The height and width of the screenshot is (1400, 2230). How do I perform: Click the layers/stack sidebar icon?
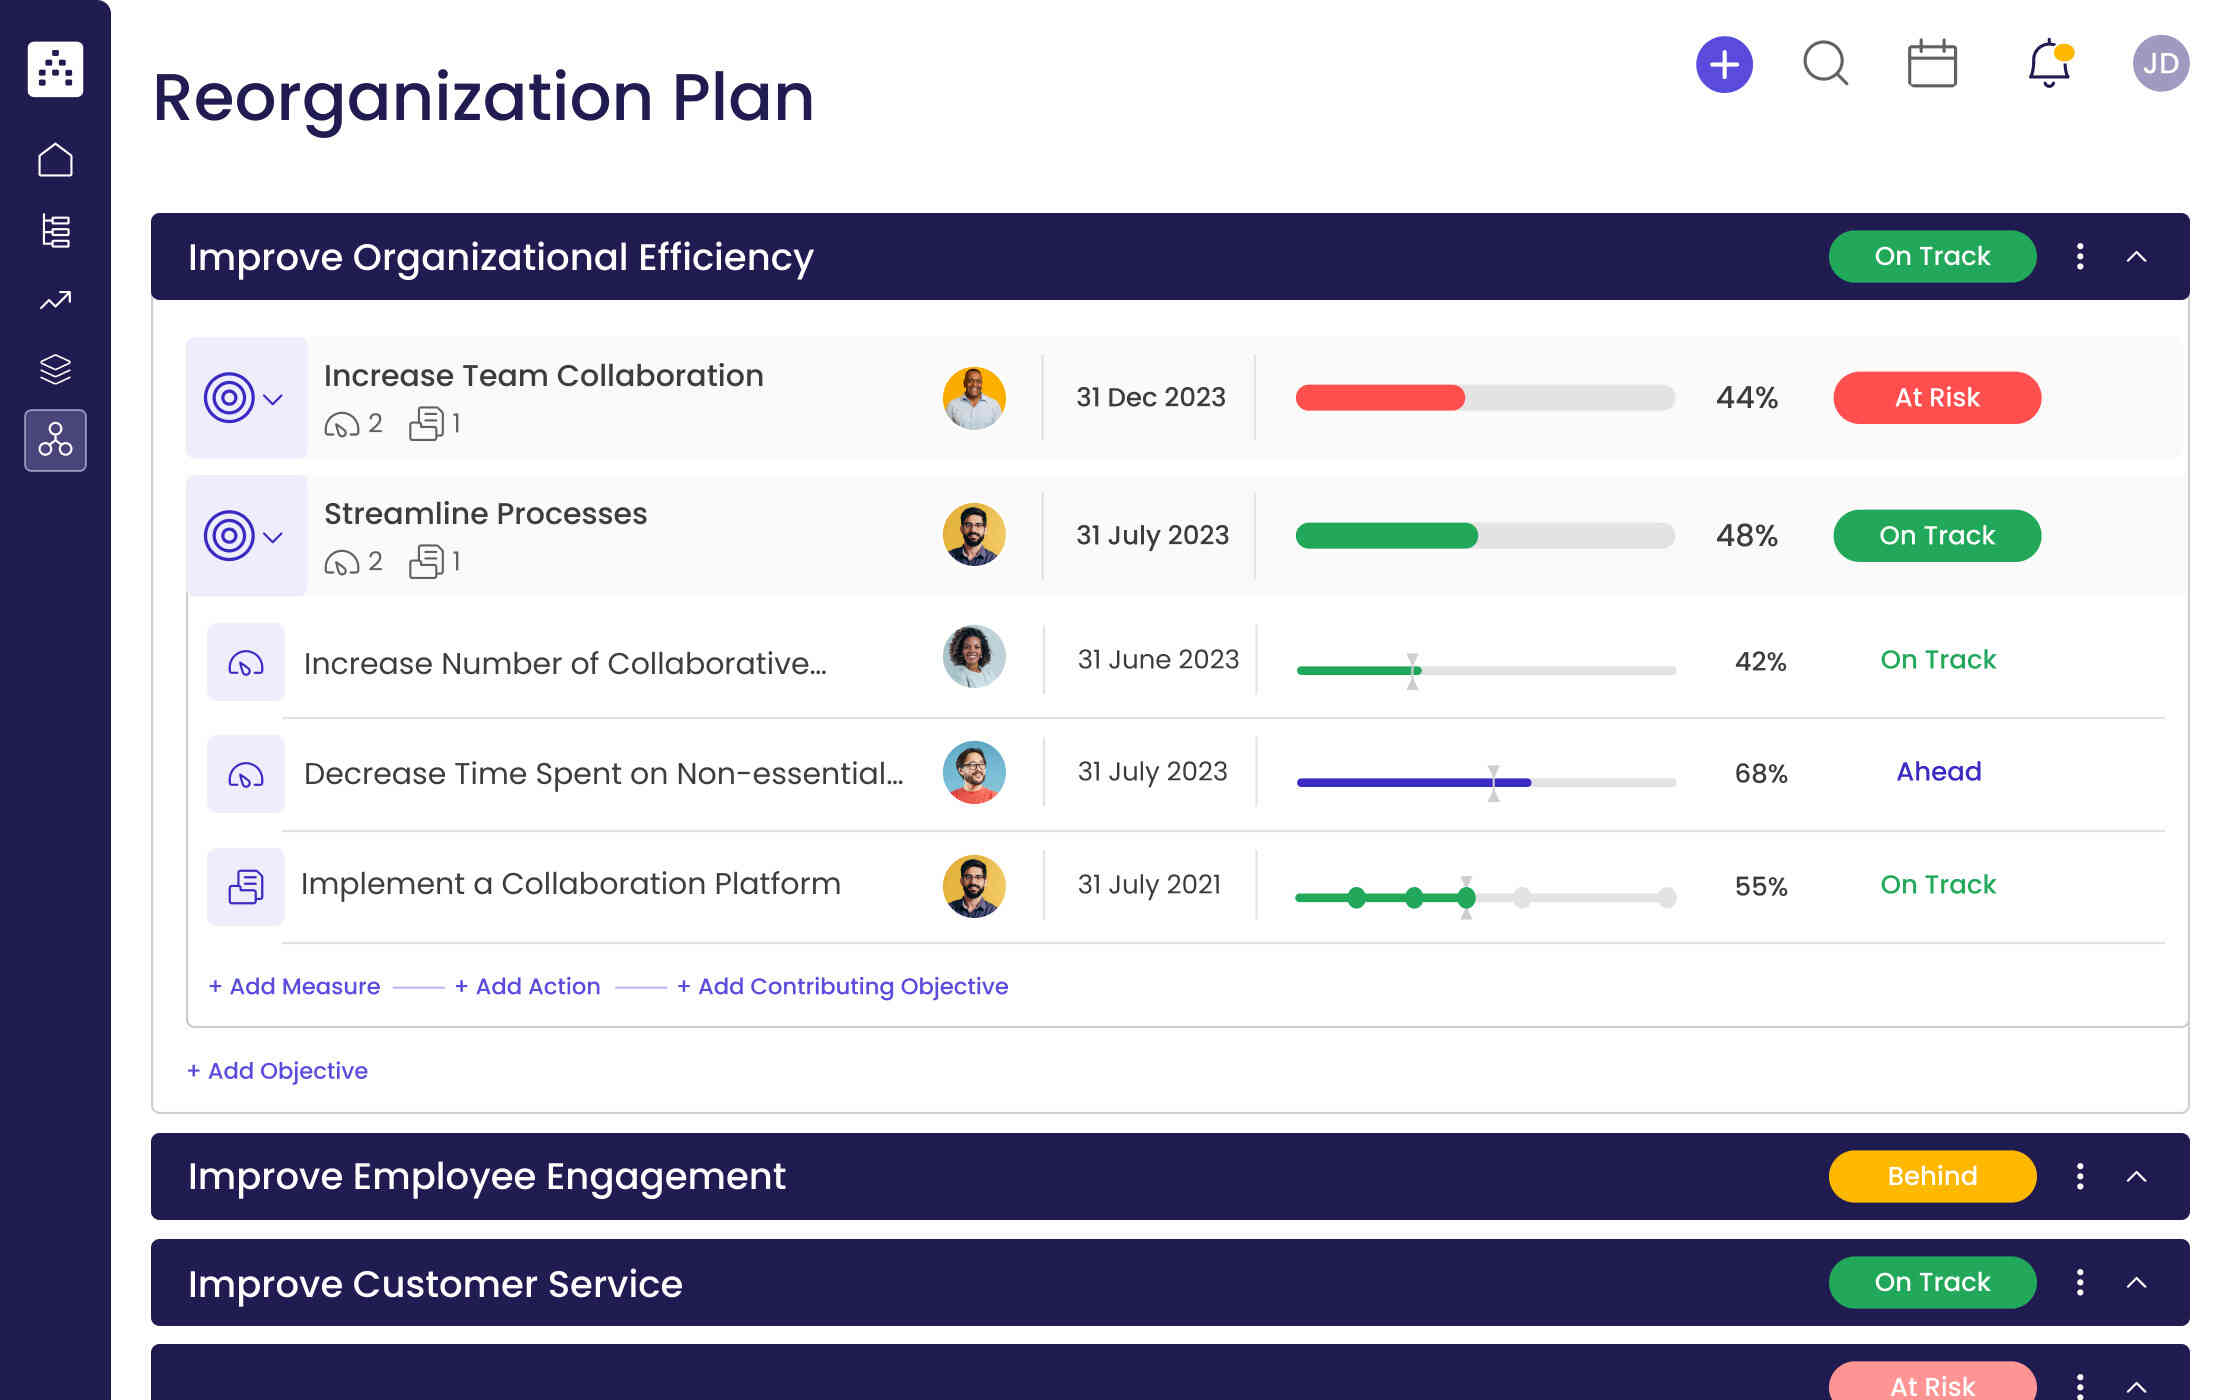coord(55,369)
